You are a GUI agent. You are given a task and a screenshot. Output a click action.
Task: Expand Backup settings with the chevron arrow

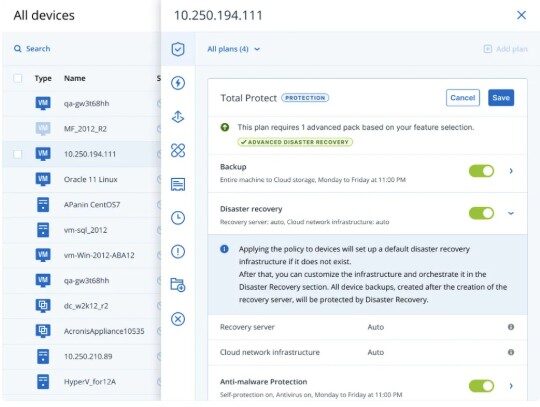click(511, 171)
